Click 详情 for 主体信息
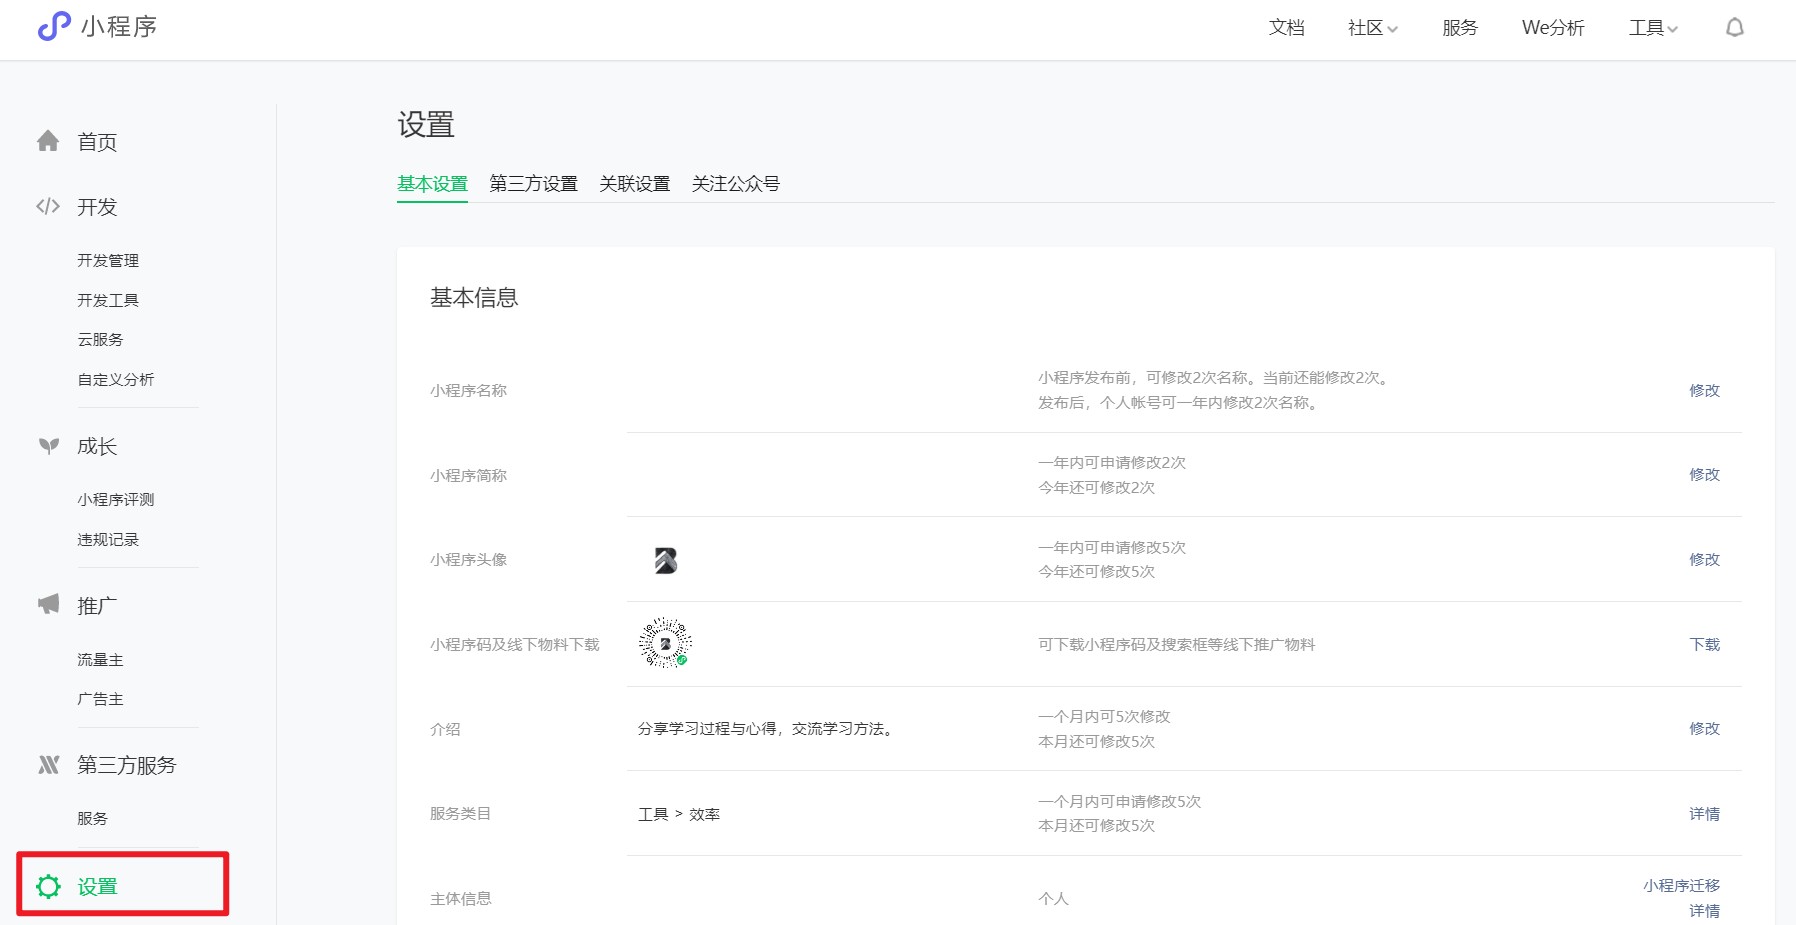 click(1704, 911)
